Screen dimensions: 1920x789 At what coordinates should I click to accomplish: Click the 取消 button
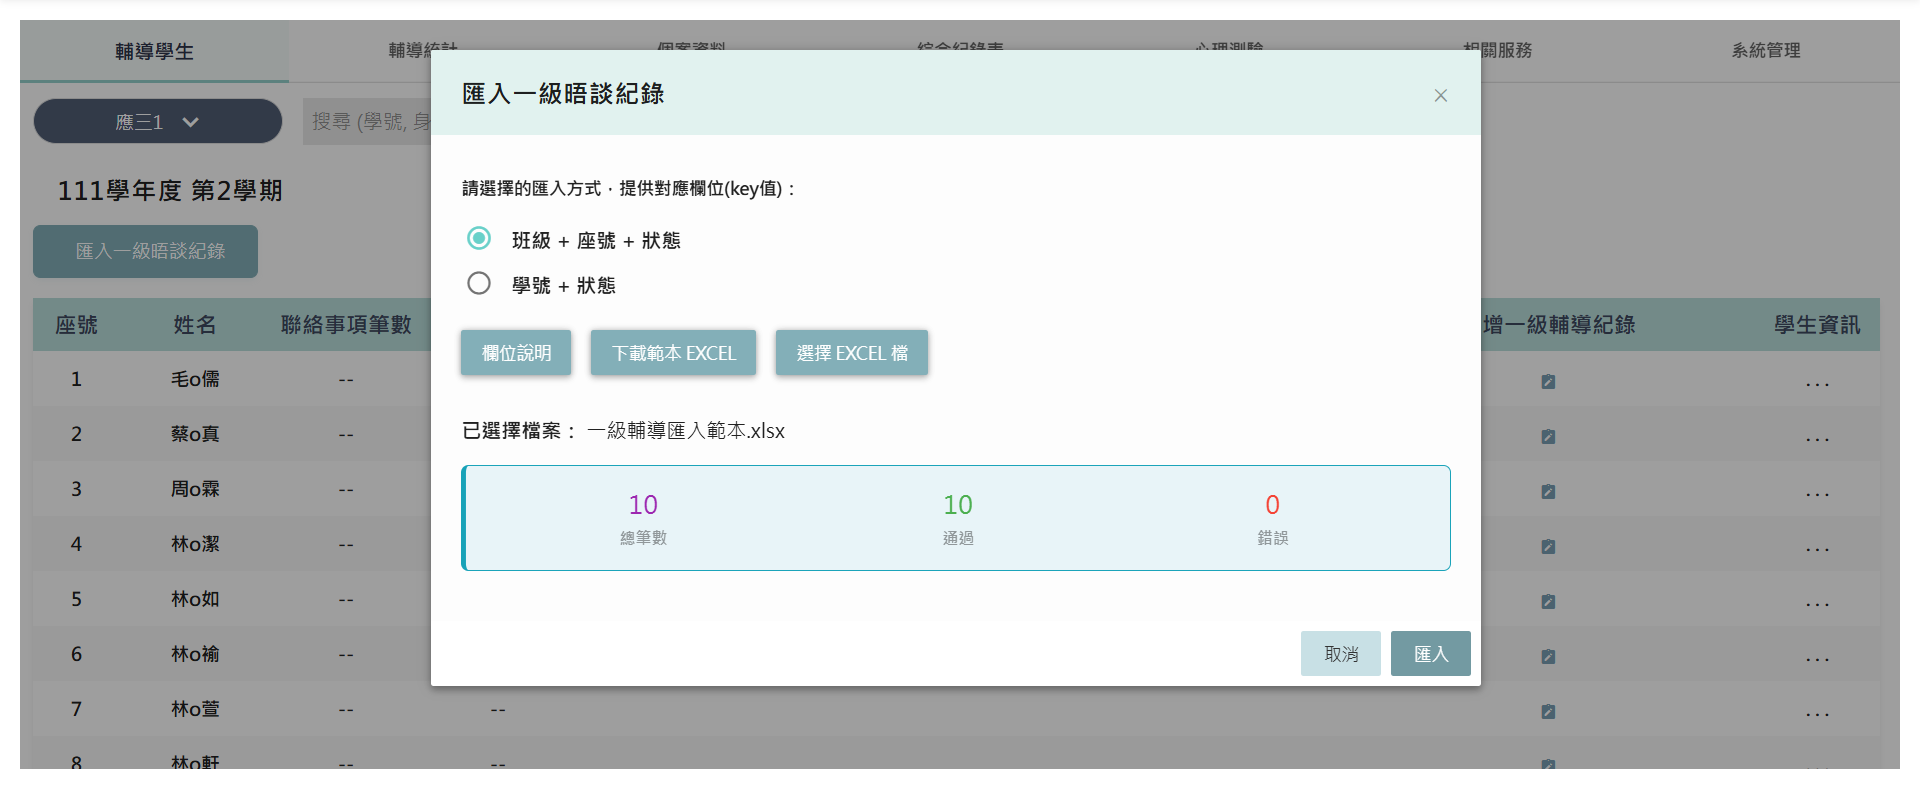[x=1340, y=653]
